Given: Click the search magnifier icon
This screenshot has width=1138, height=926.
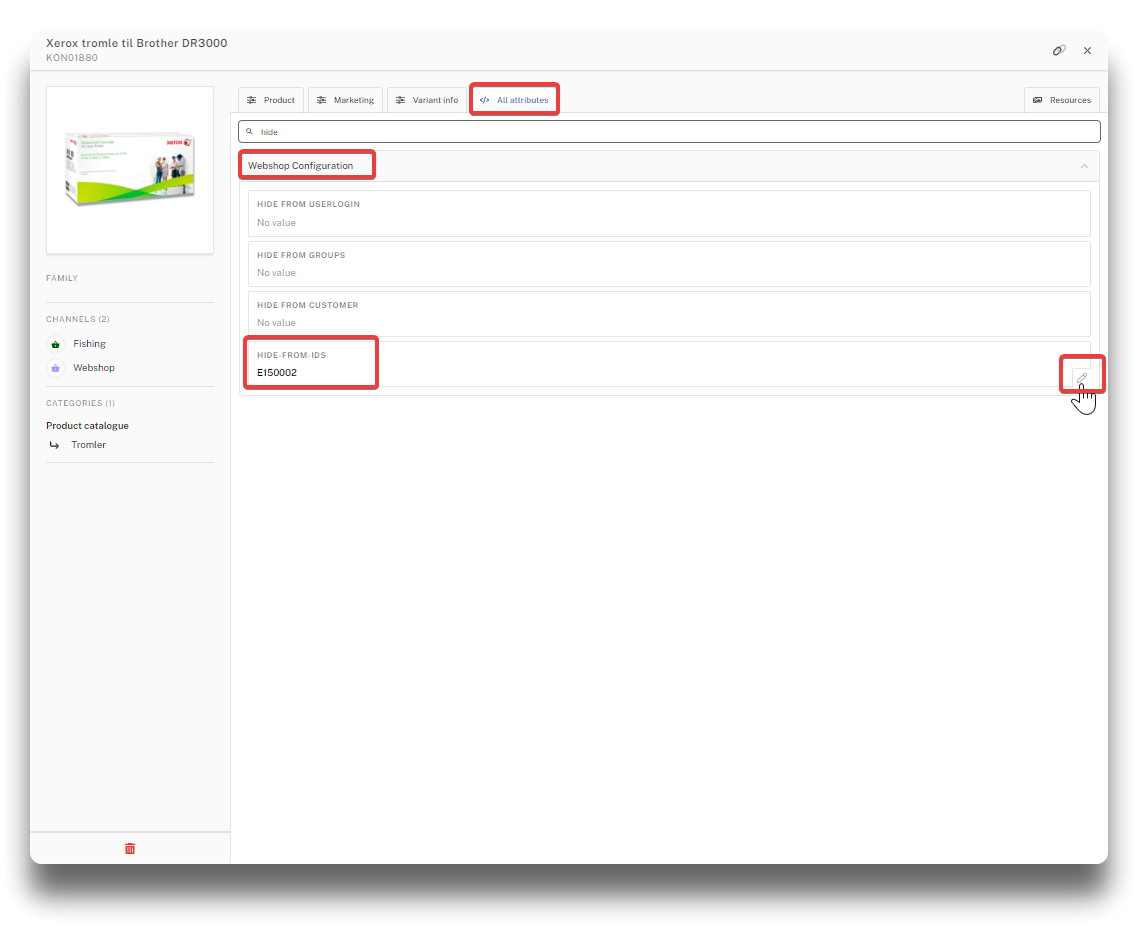Looking at the screenshot, I should [x=250, y=131].
